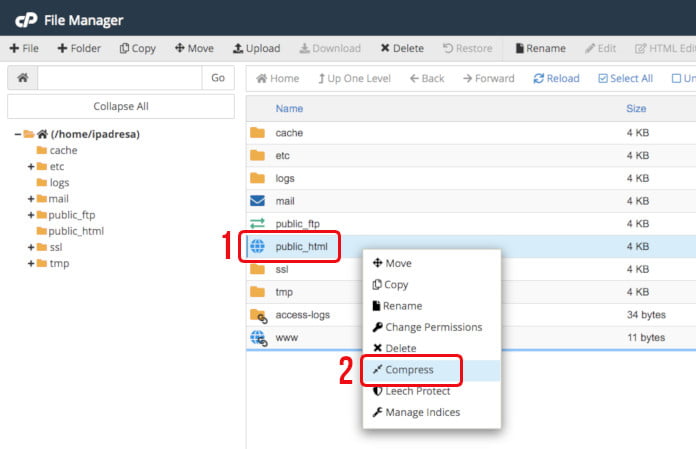
Task: Select /home/ipadresa root in tree
Action: coord(95,134)
